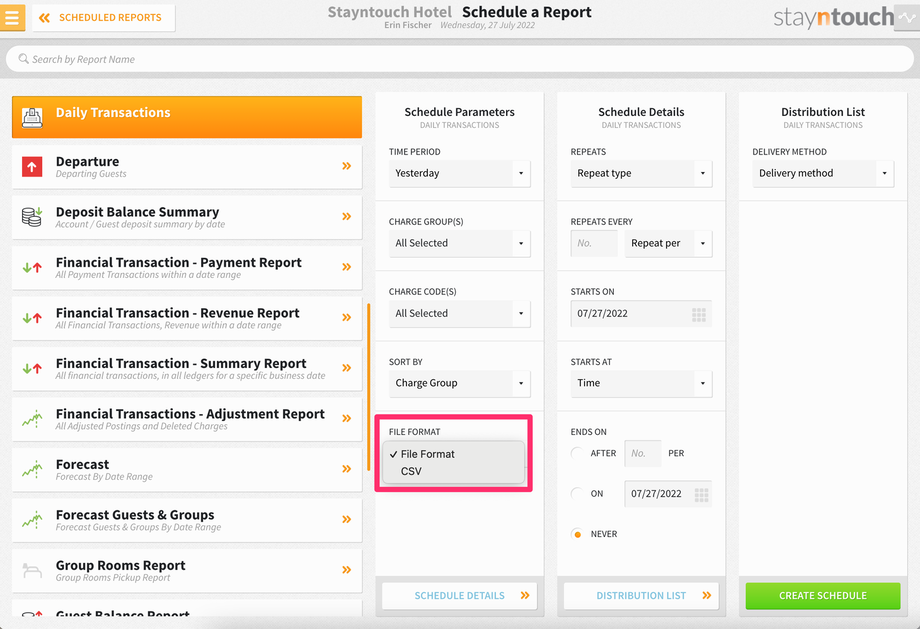Select the NEVER radio button
920x629 pixels.
pyautogui.click(x=577, y=534)
